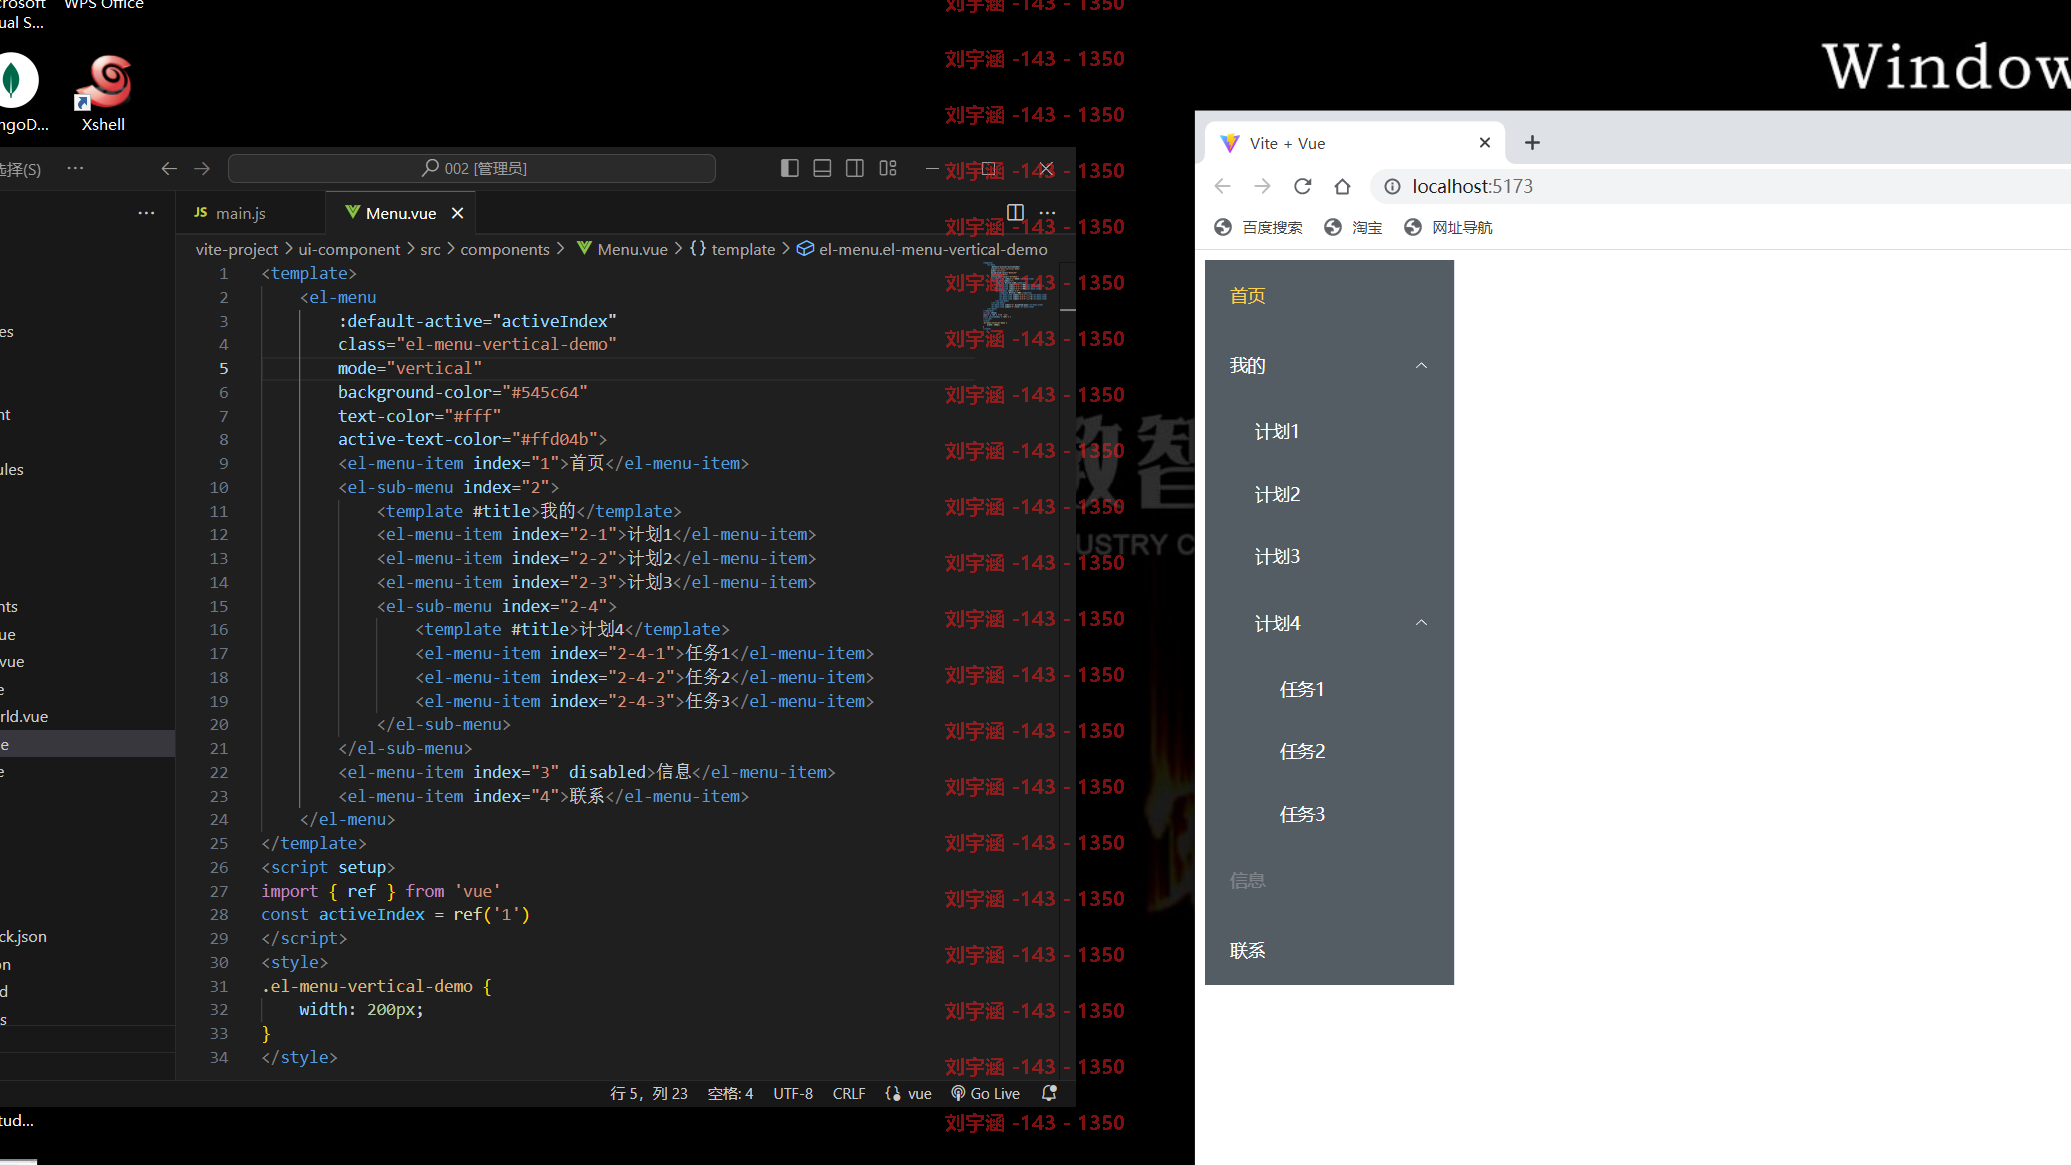The width and height of the screenshot is (2071, 1165).
Task: Click the #ffd04b active-text-color value
Action: (555, 439)
